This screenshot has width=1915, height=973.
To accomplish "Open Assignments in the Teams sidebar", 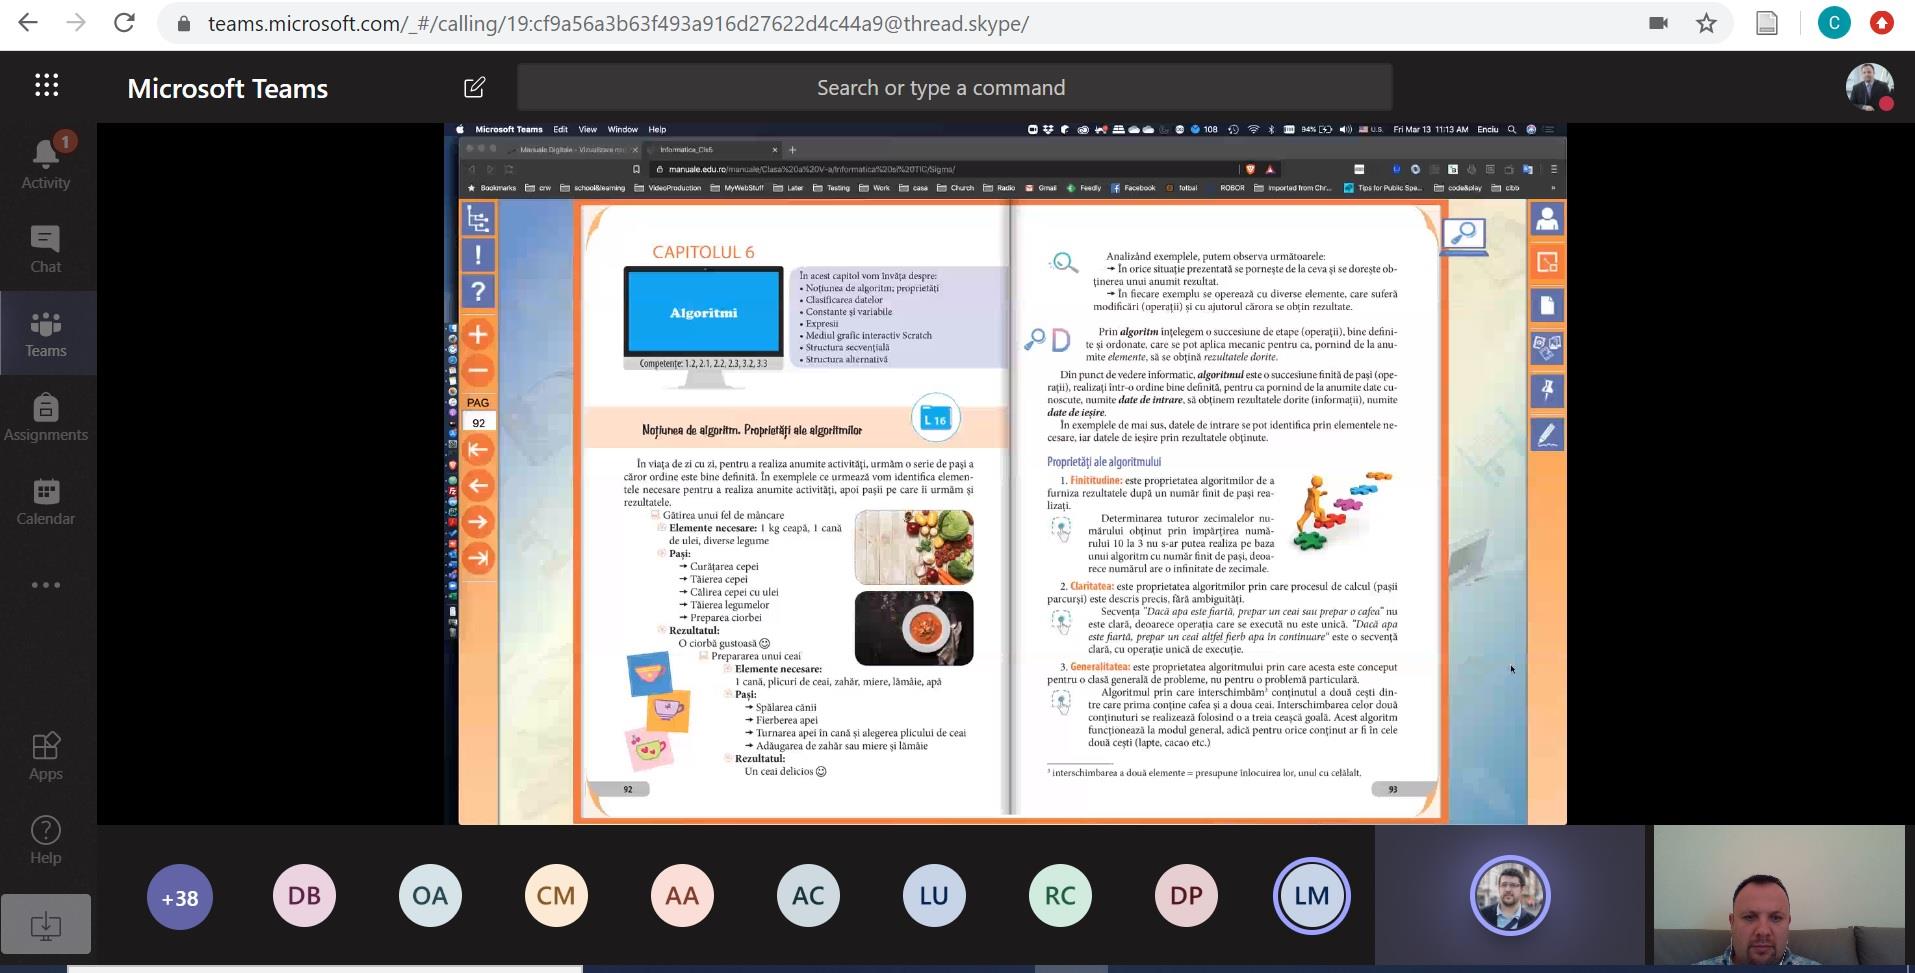I will point(46,417).
